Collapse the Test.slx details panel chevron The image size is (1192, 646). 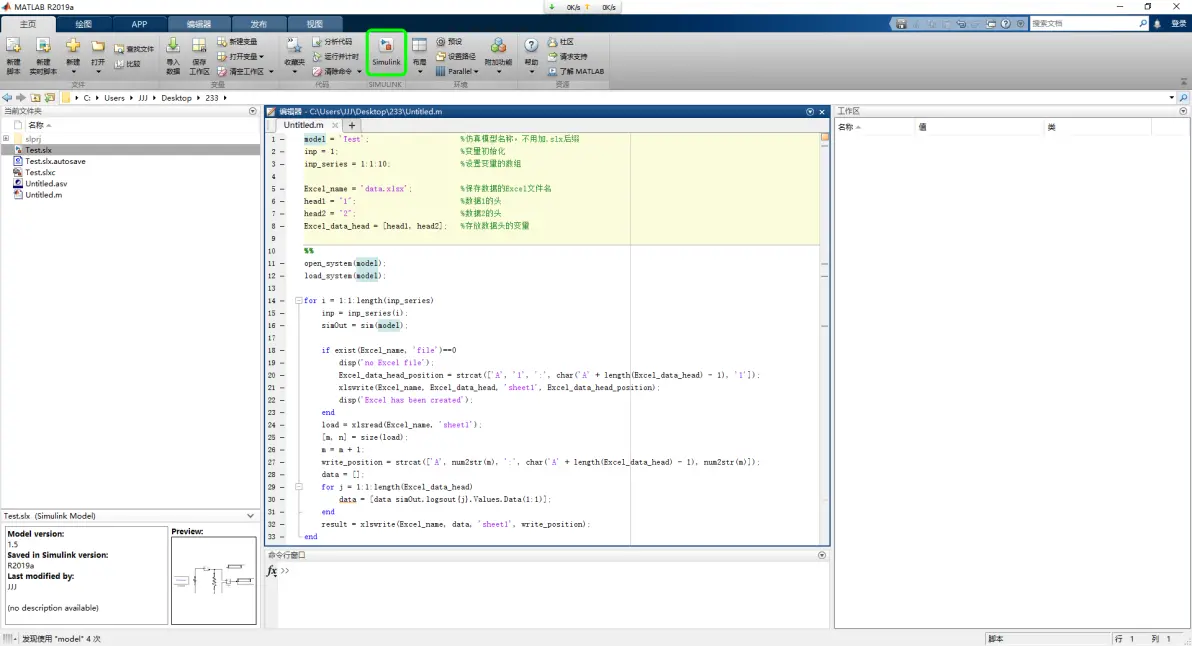[x=250, y=516]
